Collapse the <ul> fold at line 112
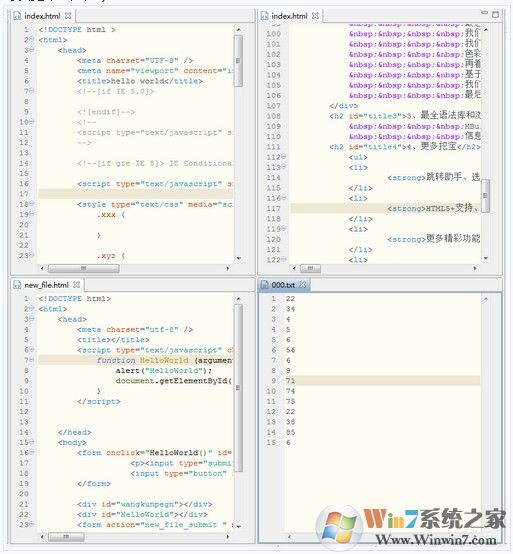The image size is (513, 554). click(284, 156)
